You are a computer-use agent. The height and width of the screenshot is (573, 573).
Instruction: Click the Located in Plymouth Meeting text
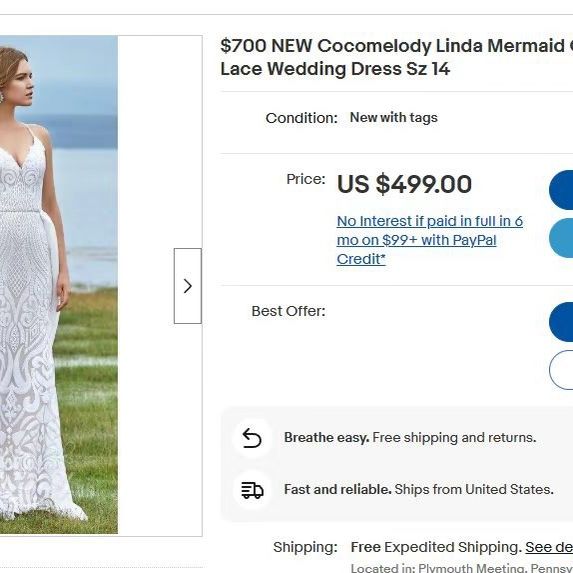(462, 568)
